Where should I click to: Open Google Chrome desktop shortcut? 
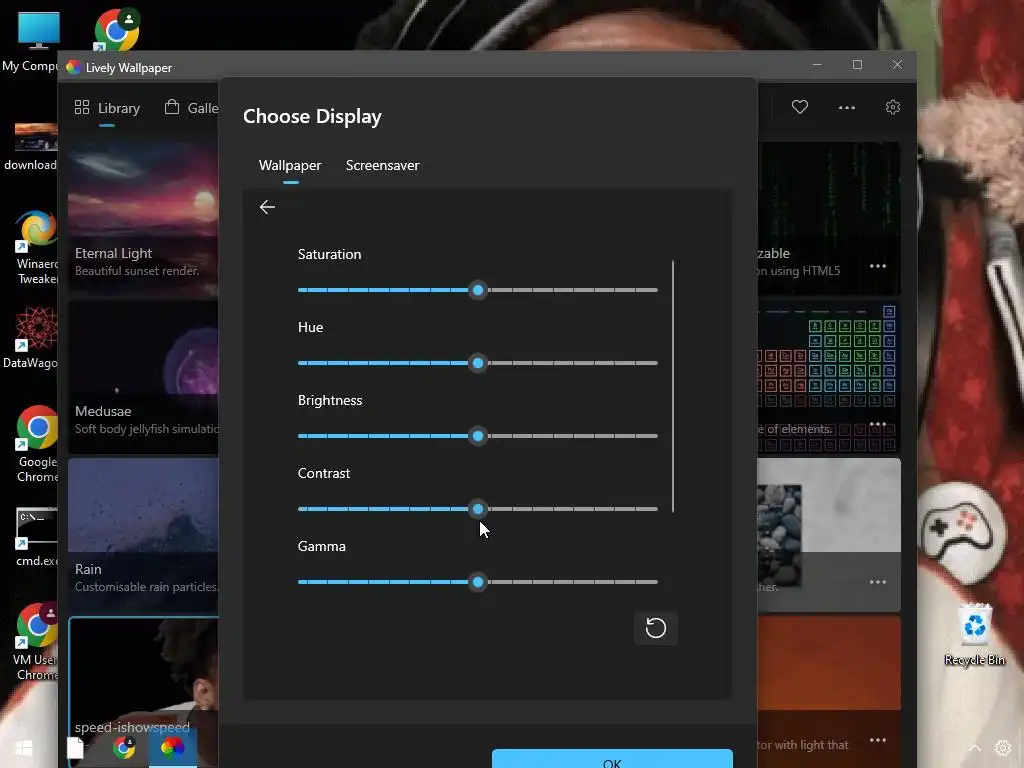coord(36,444)
